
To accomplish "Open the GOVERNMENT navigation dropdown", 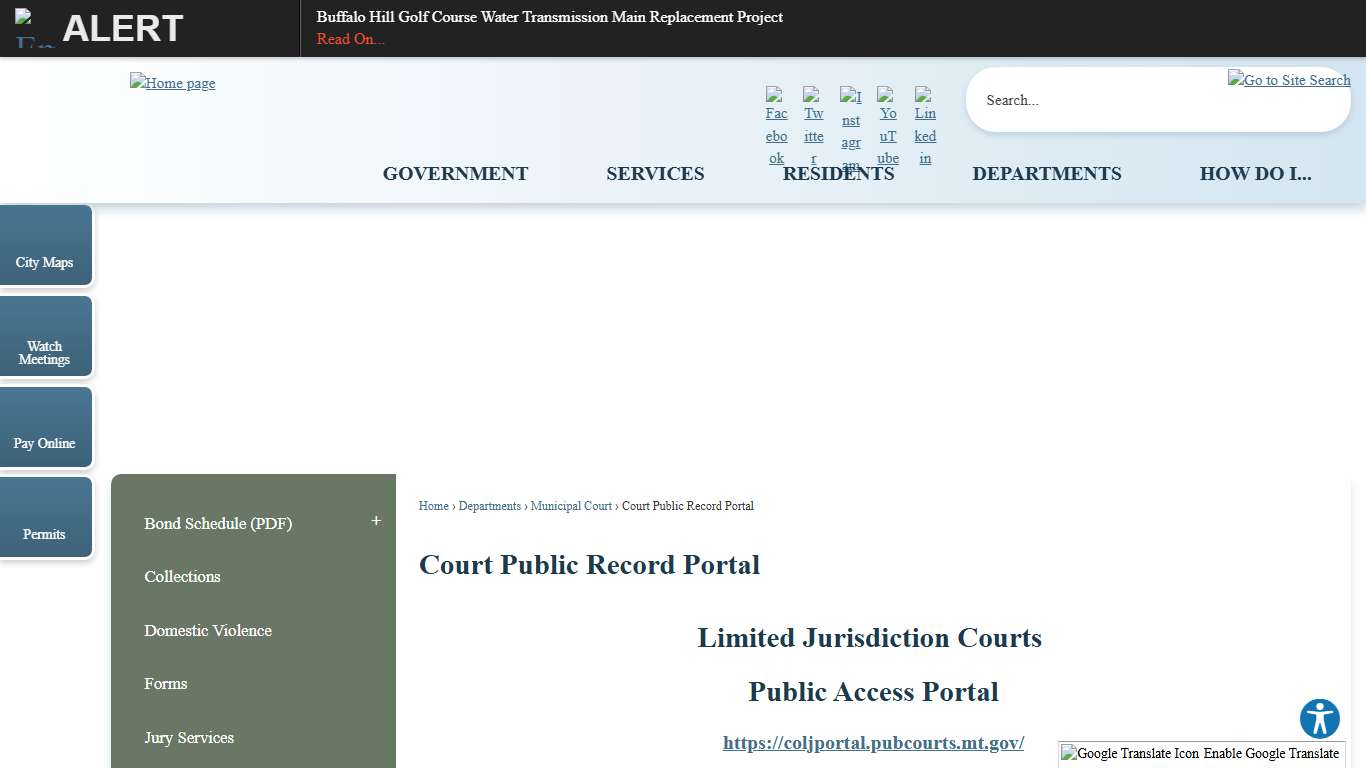I will [455, 173].
